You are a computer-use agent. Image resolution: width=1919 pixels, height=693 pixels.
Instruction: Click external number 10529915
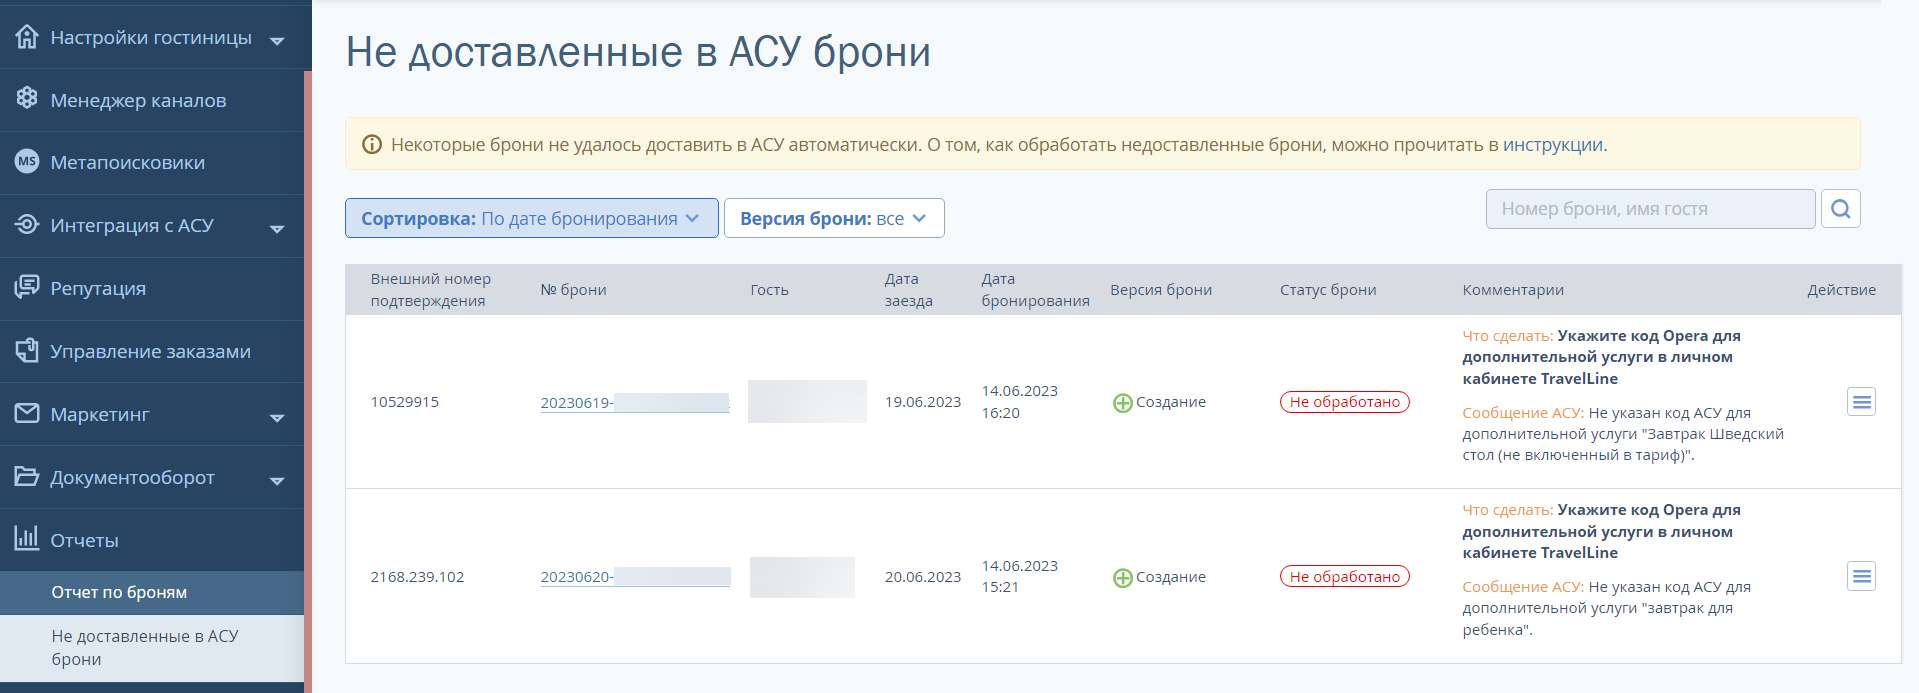(404, 402)
